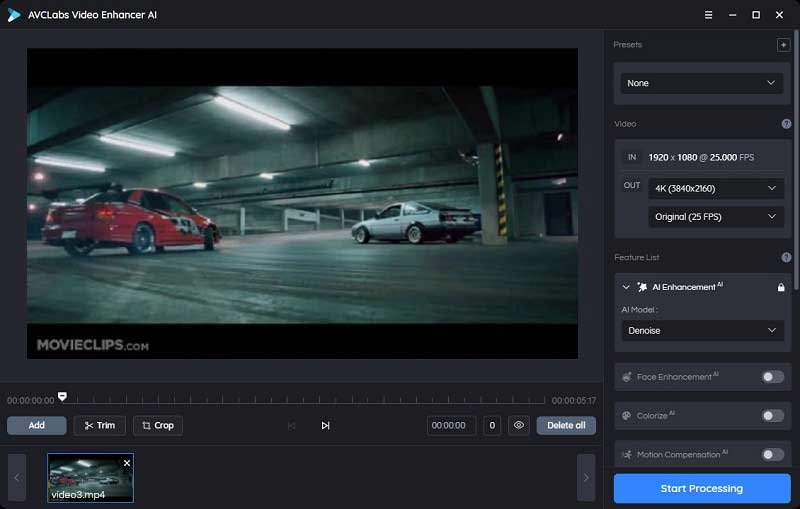
Task: Click the 00:00:00 time input field
Action: 451,425
